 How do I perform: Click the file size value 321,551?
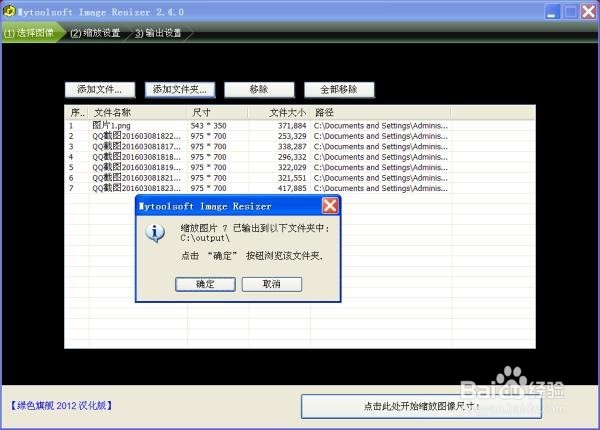coord(292,178)
